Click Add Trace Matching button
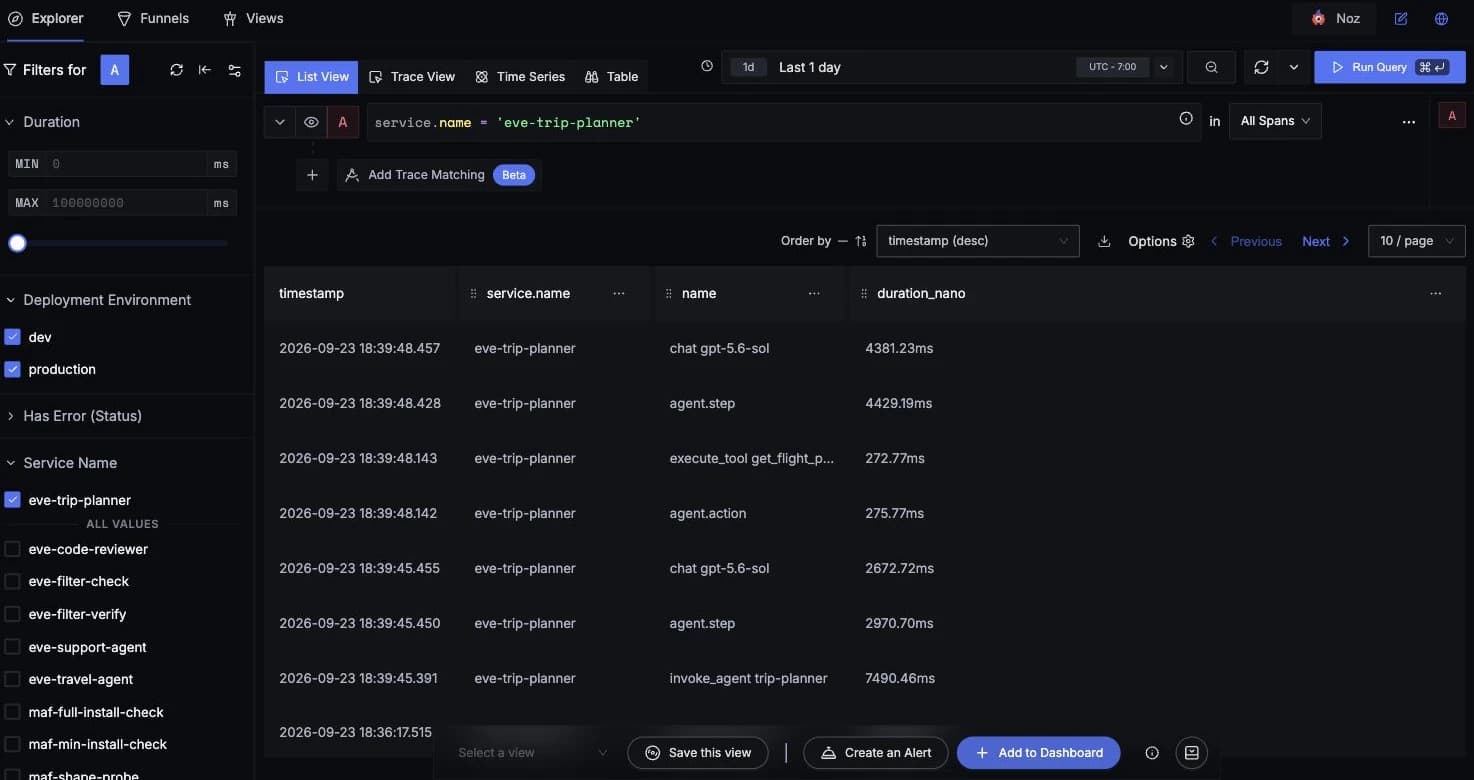 [x=439, y=175]
